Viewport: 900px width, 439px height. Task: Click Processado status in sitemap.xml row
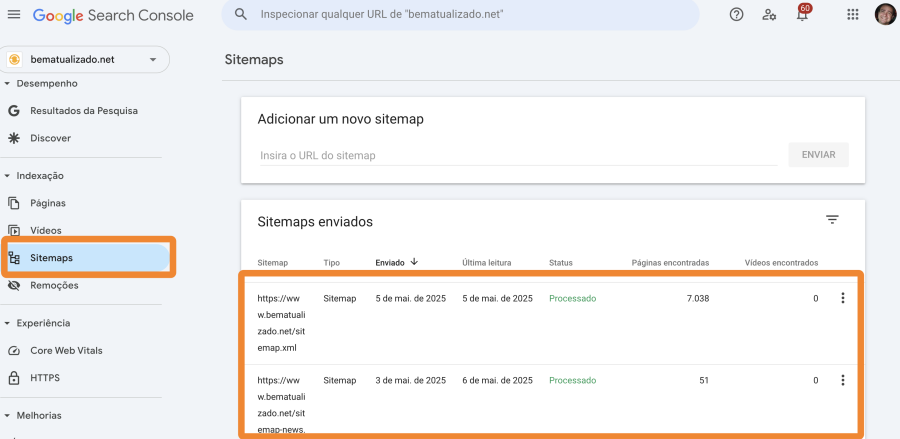pyautogui.click(x=572, y=298)
